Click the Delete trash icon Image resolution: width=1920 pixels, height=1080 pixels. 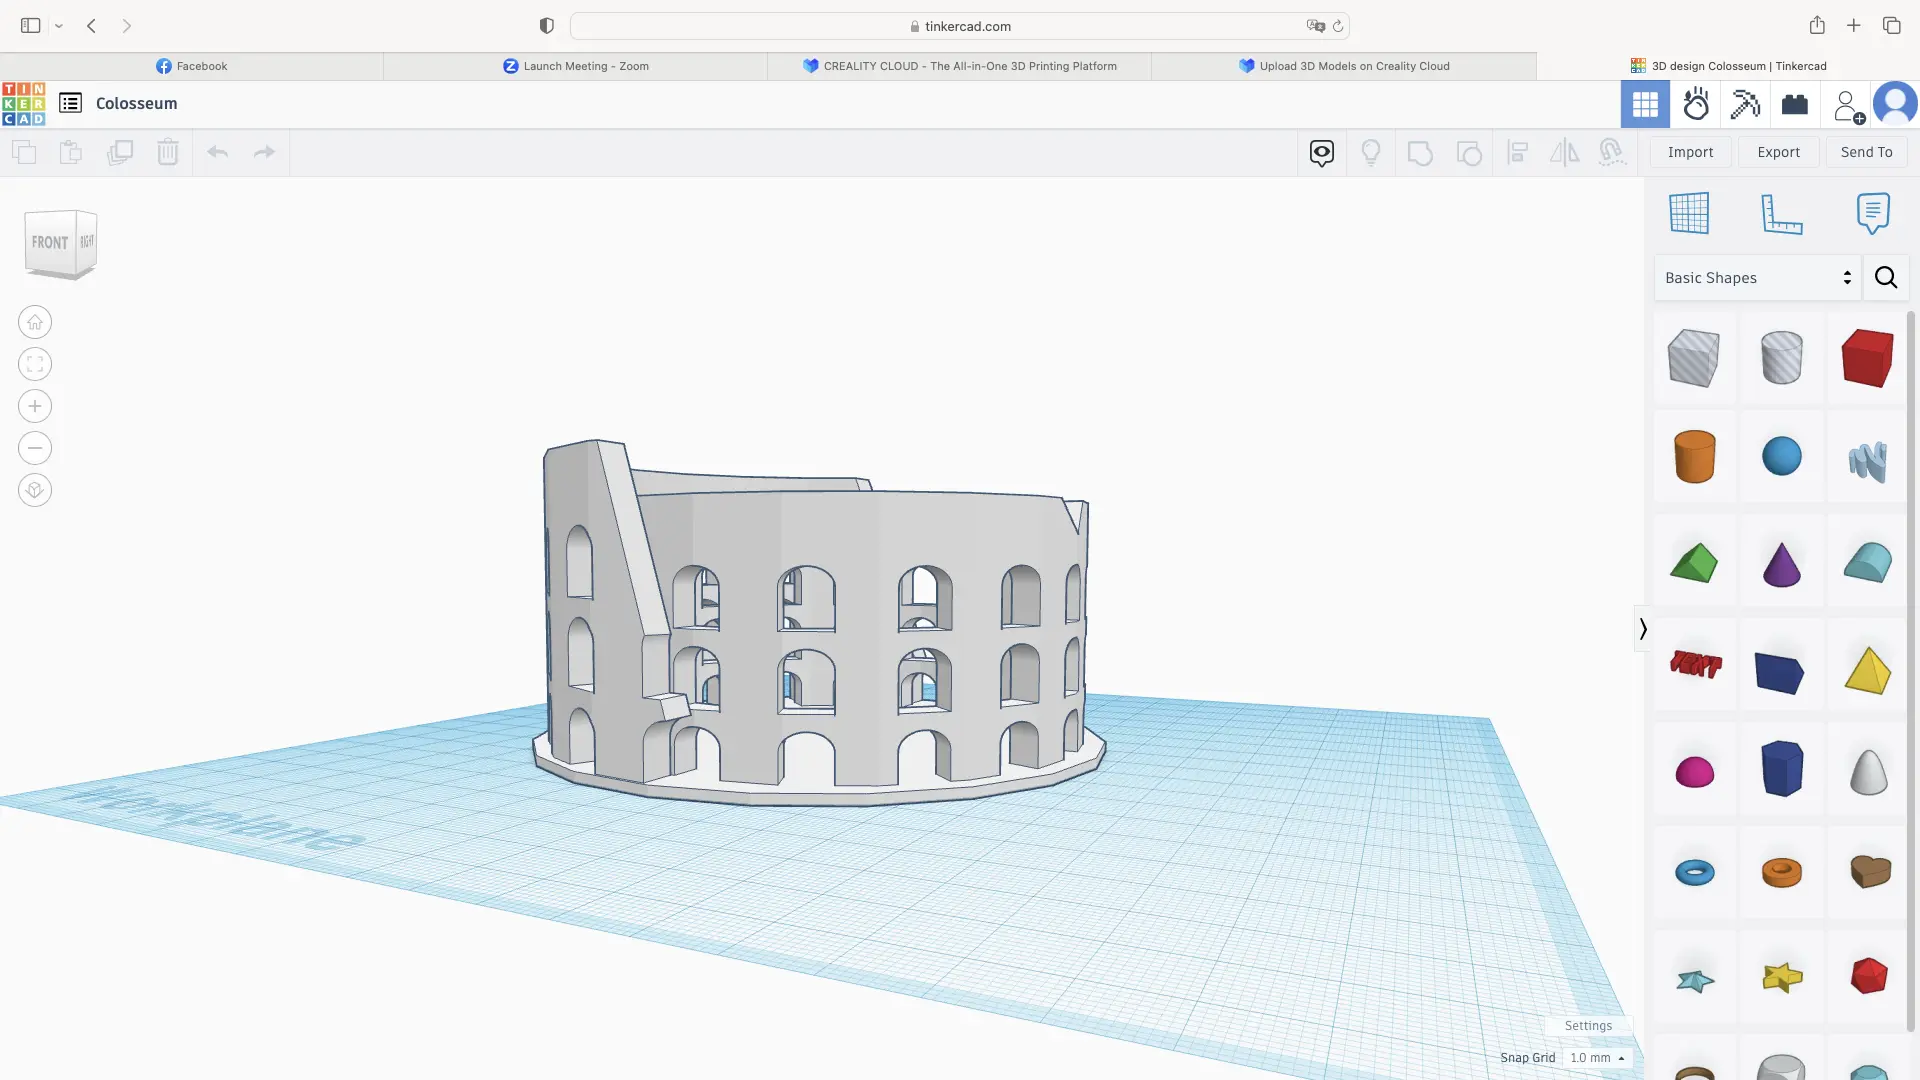click(x=168, y=152)
